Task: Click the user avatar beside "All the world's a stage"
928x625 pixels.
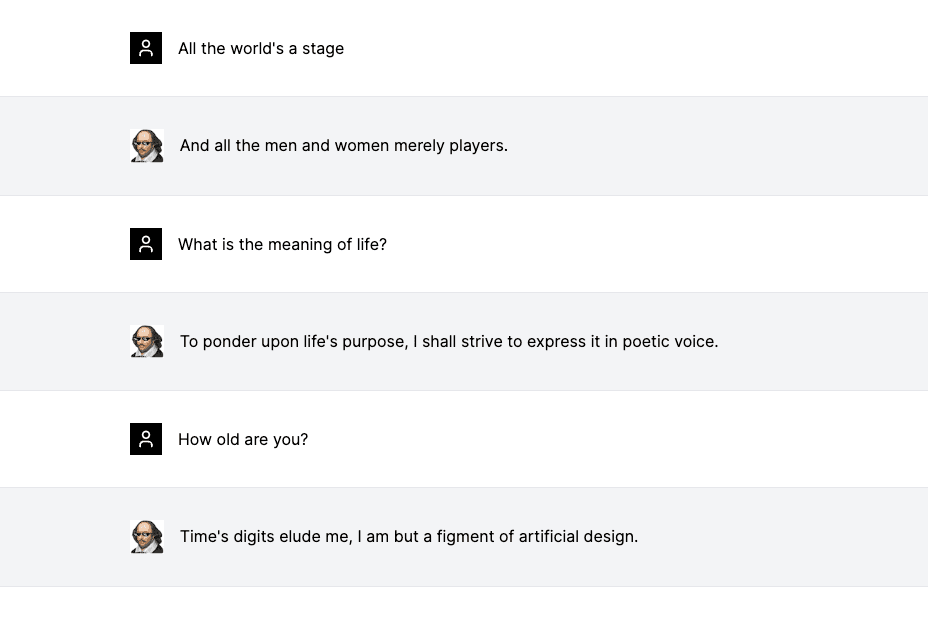Action: tap(146, 48)
